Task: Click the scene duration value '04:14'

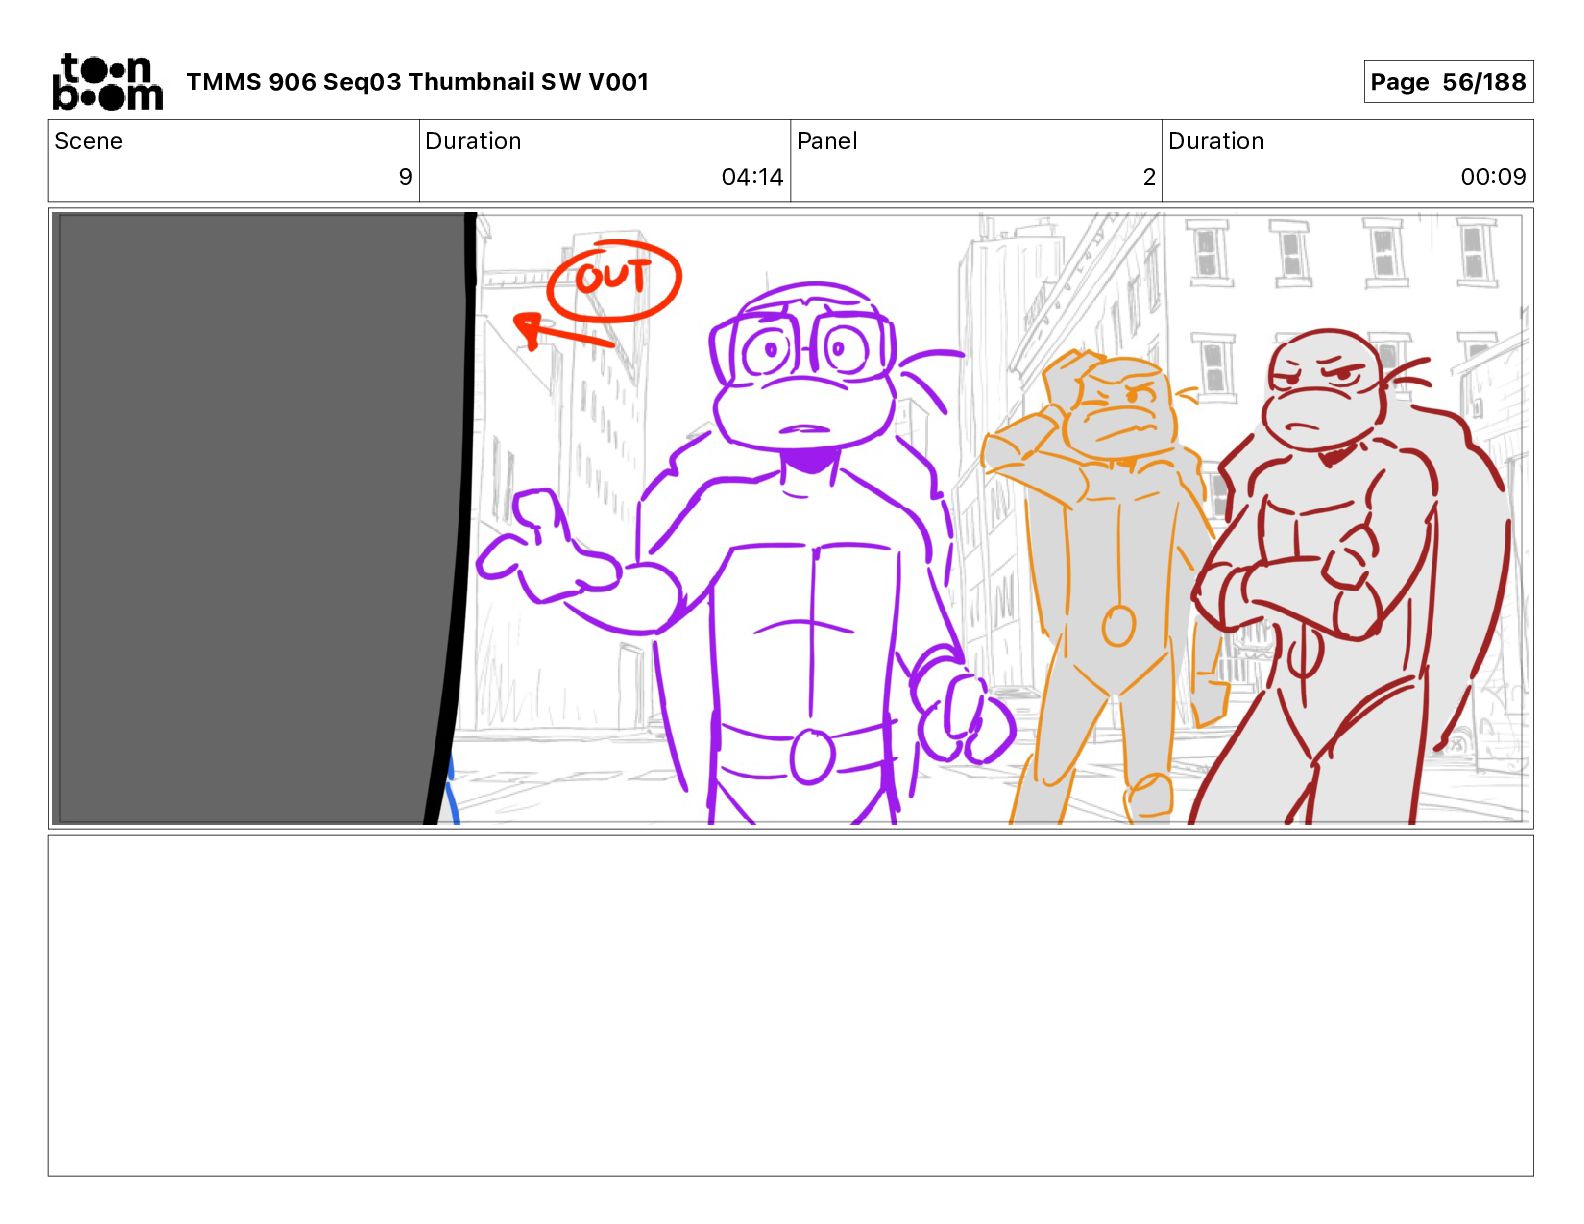Action: click(x=752, y=177)
